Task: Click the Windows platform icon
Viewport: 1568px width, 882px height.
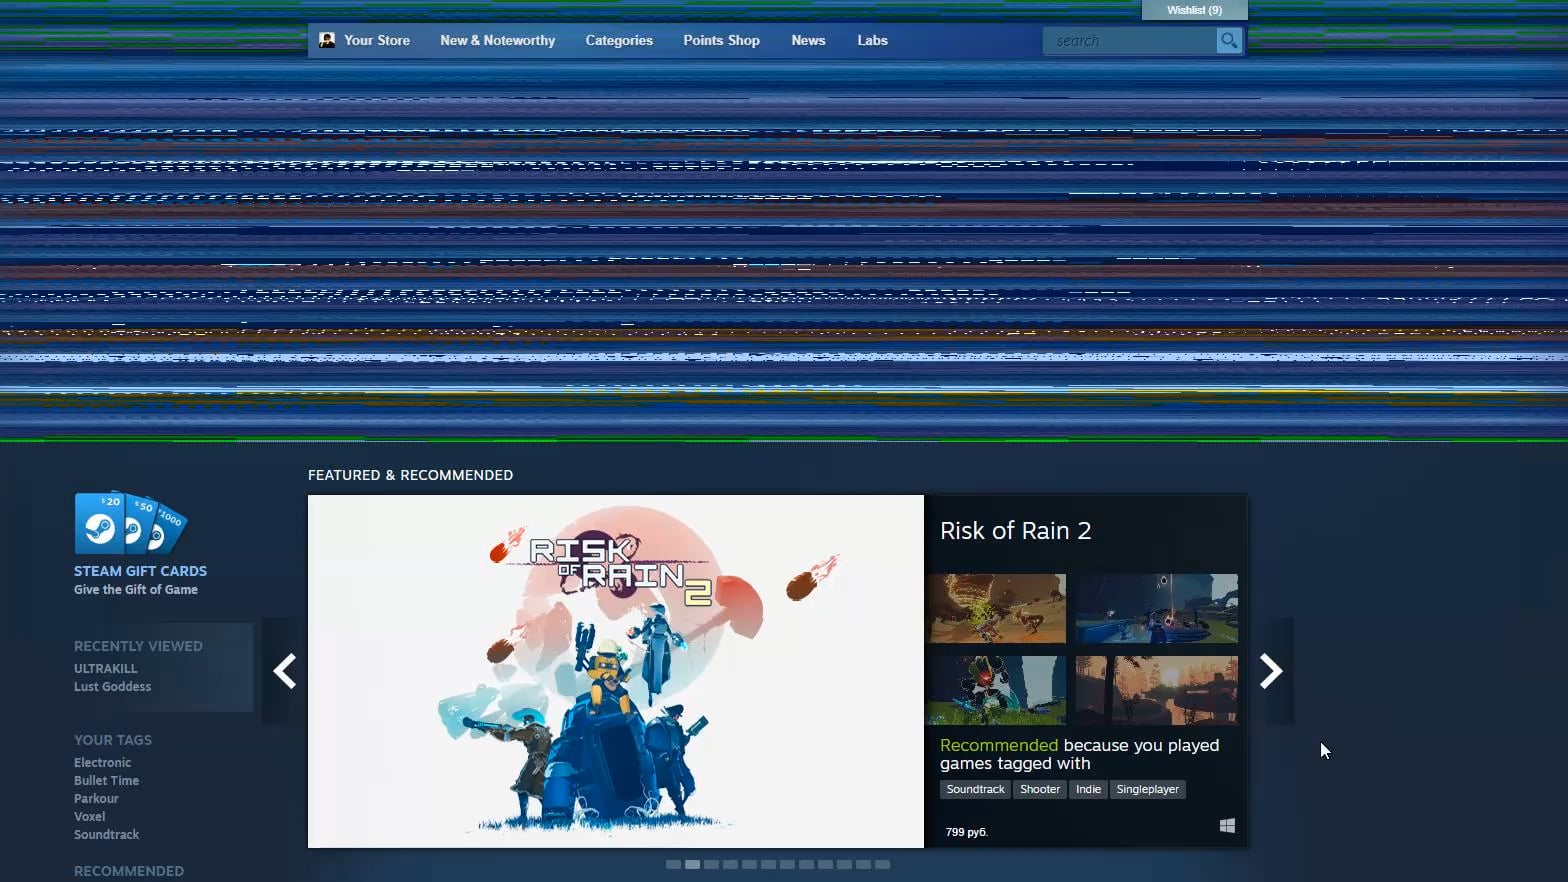Action: pyautogui.click(x=1227, y=826)
